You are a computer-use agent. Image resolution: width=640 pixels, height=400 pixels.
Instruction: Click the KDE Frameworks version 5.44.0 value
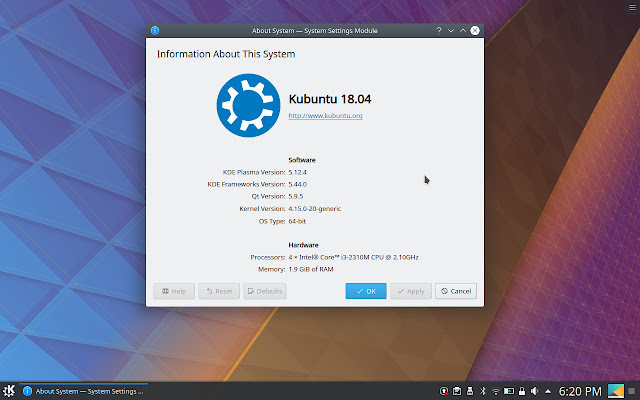[x=297, y=184]
